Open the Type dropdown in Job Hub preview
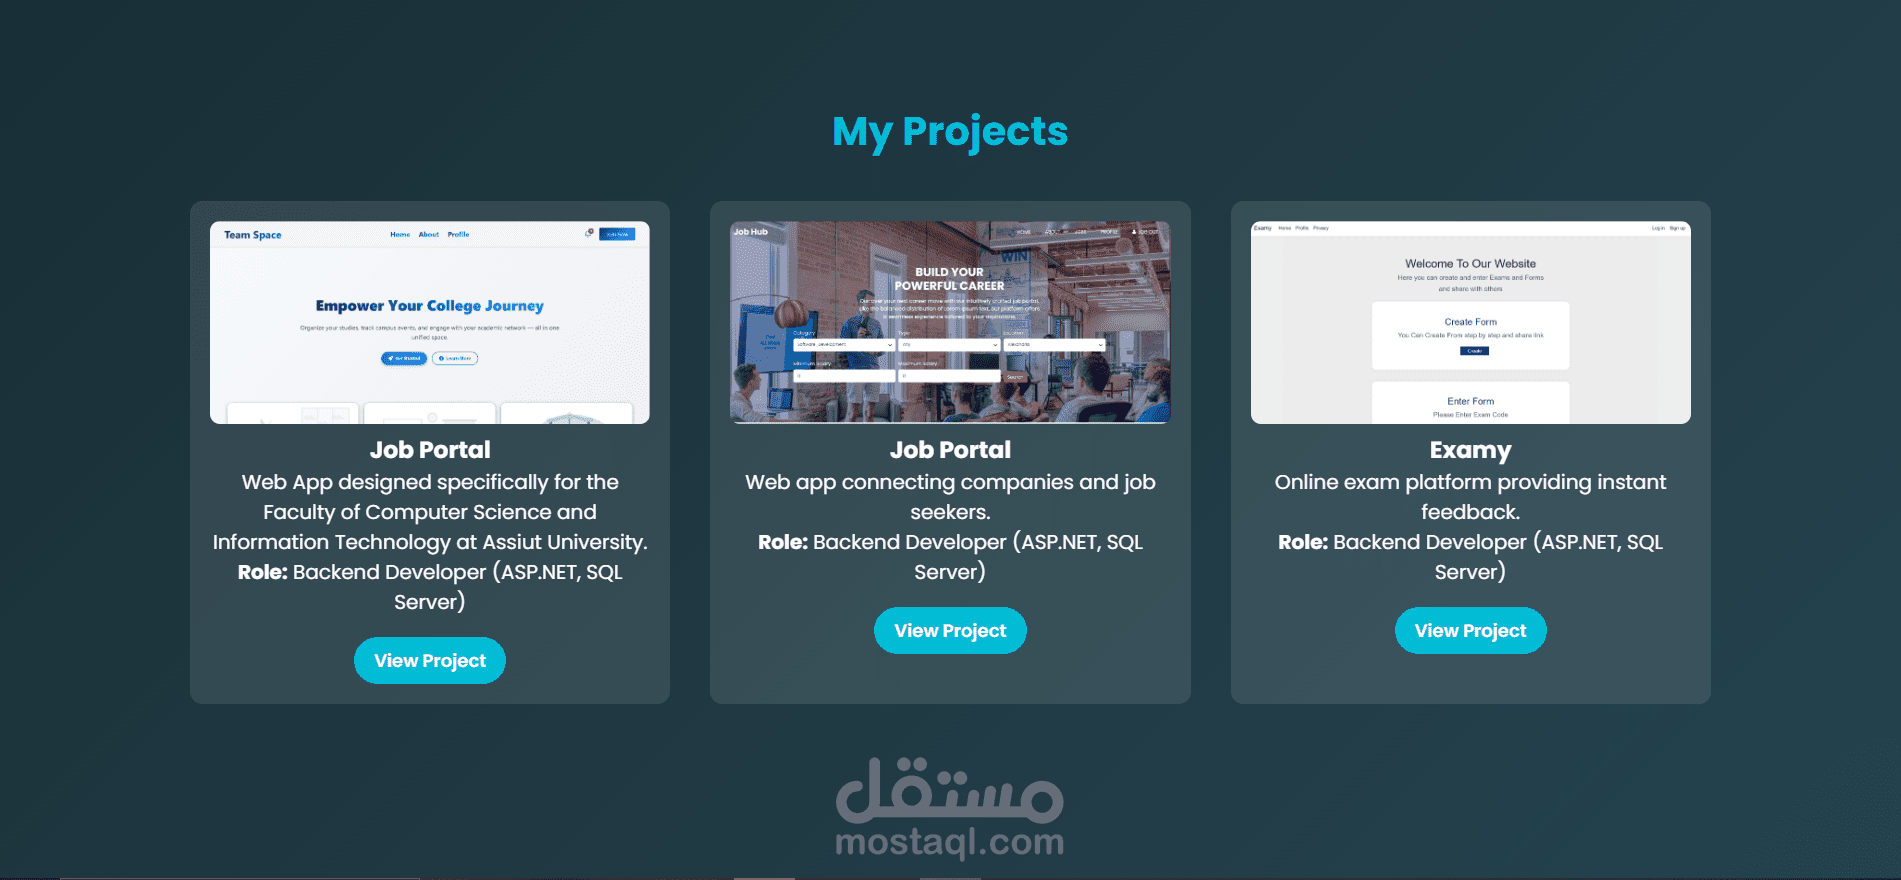This screenshot has width=1901, height=880. click(x=949, y=344)
